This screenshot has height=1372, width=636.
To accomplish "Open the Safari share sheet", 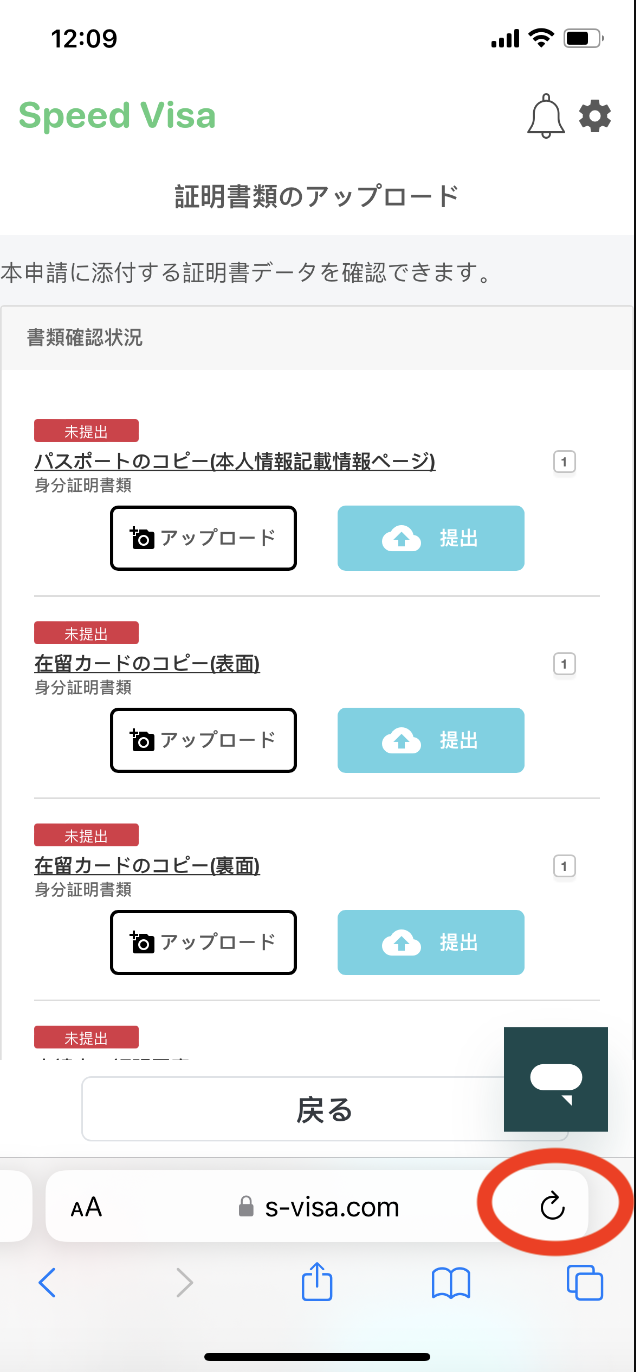I will (x=317, y=1281).
